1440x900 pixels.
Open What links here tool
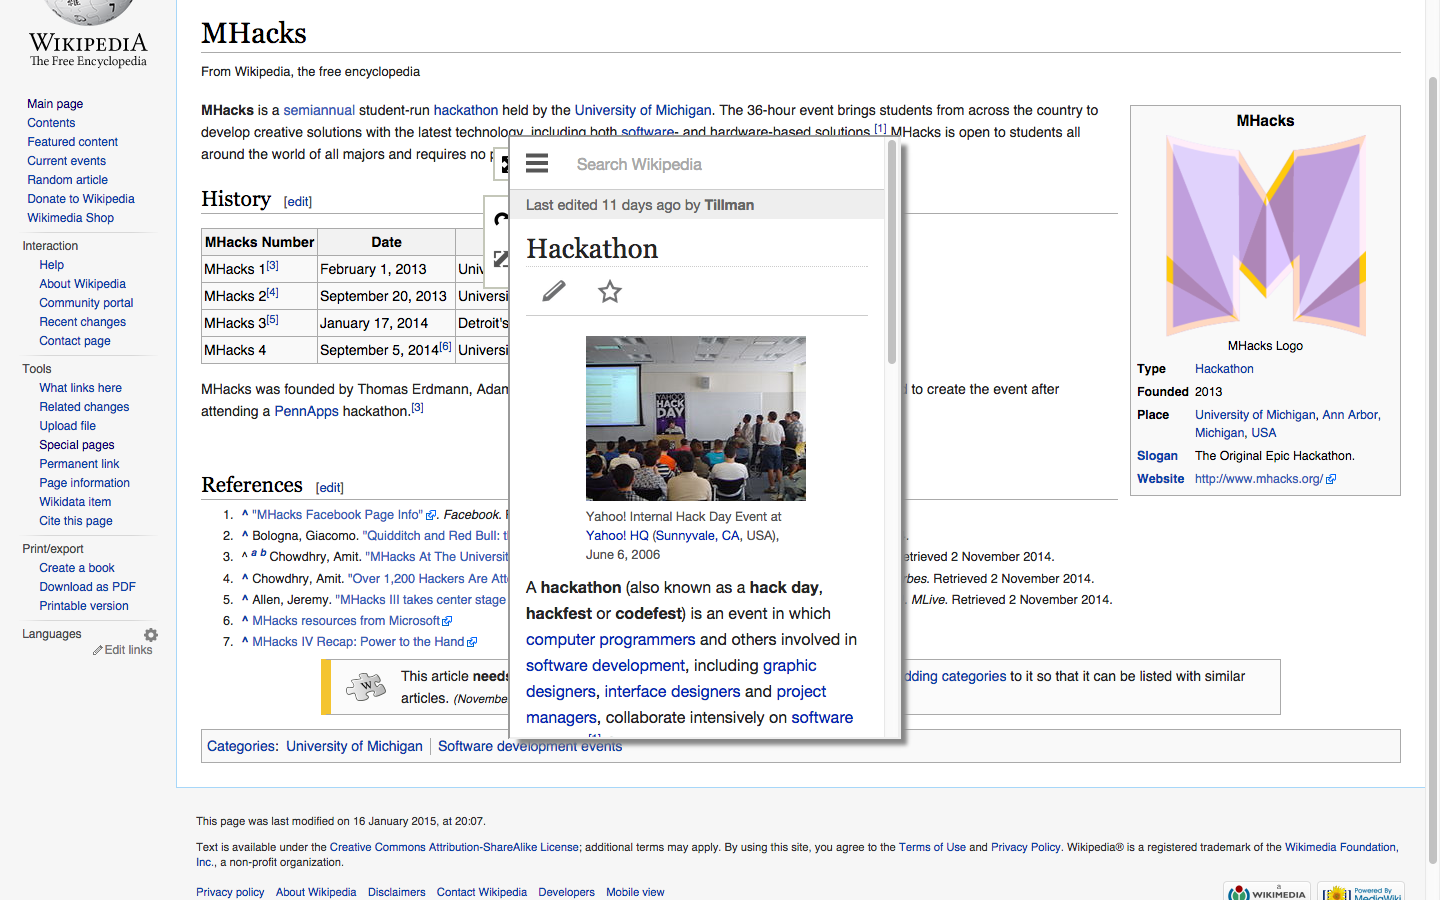click(x=80, y=388)
